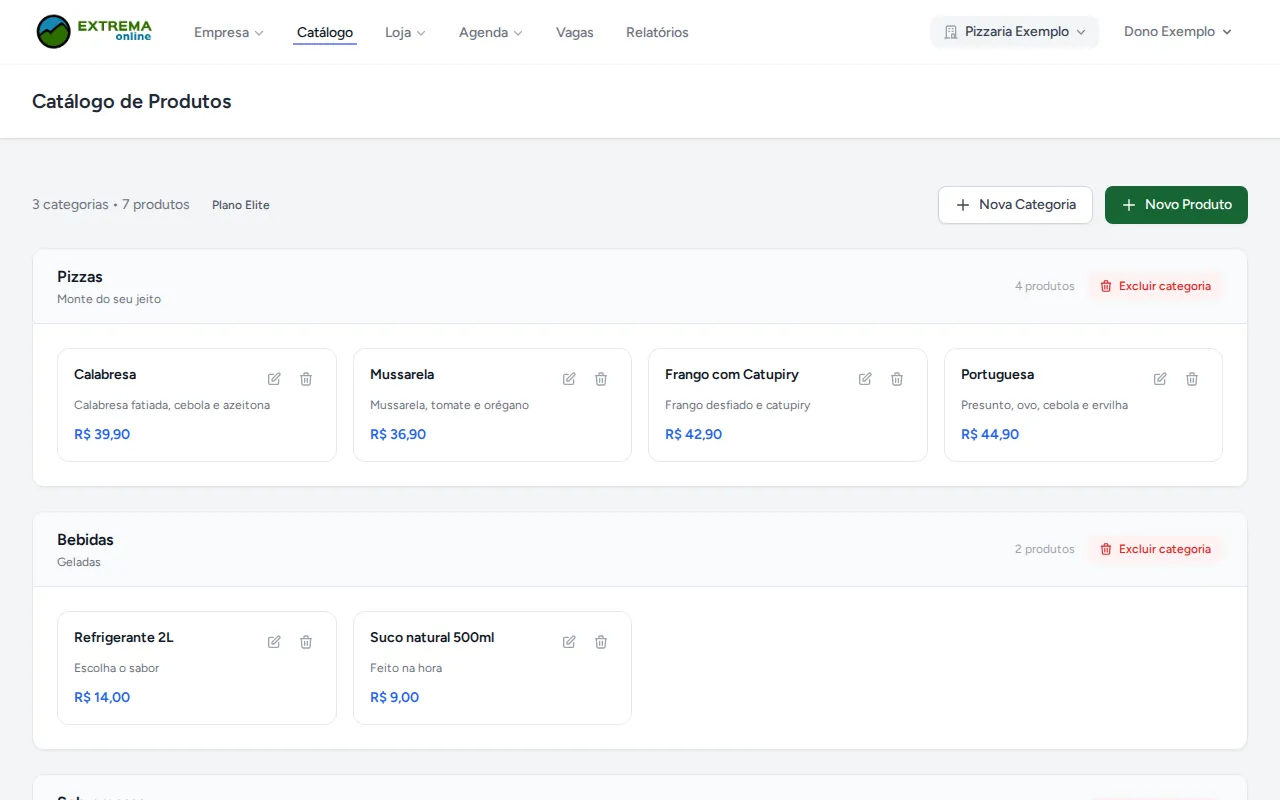
Task: Click the Nova Categoria button
Action: click(x=1015, y=205)
